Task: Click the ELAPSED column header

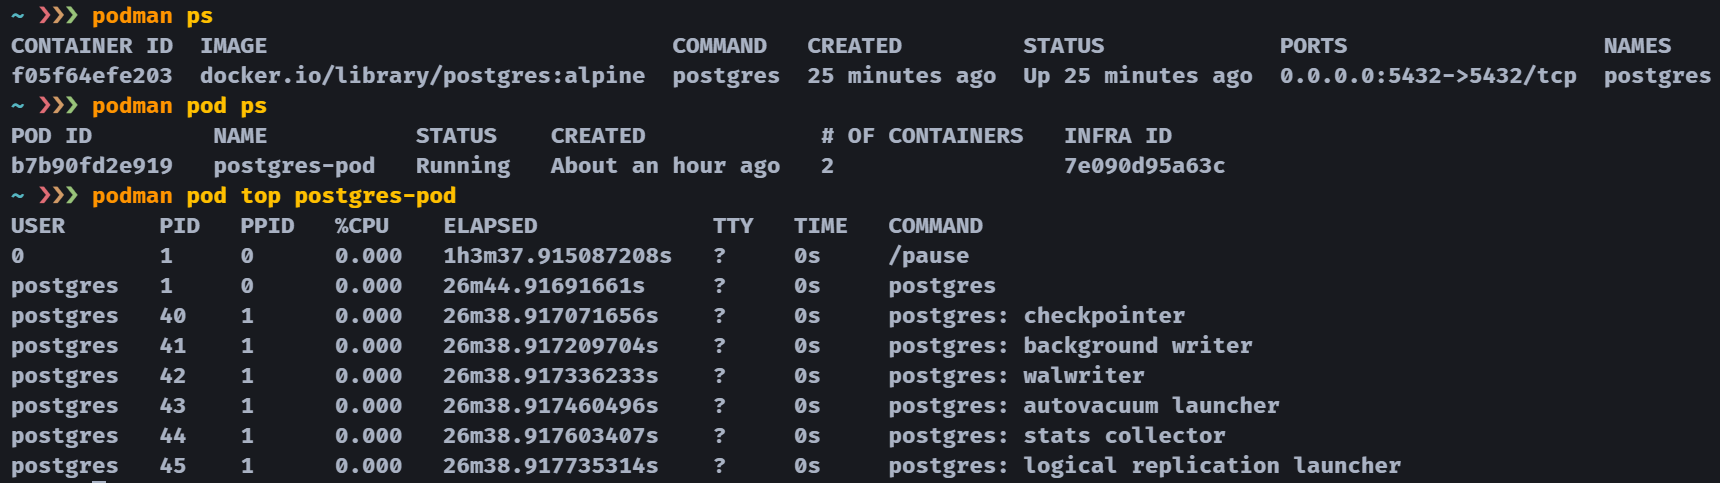Action: pyautogui.click(x=490, y=226)
